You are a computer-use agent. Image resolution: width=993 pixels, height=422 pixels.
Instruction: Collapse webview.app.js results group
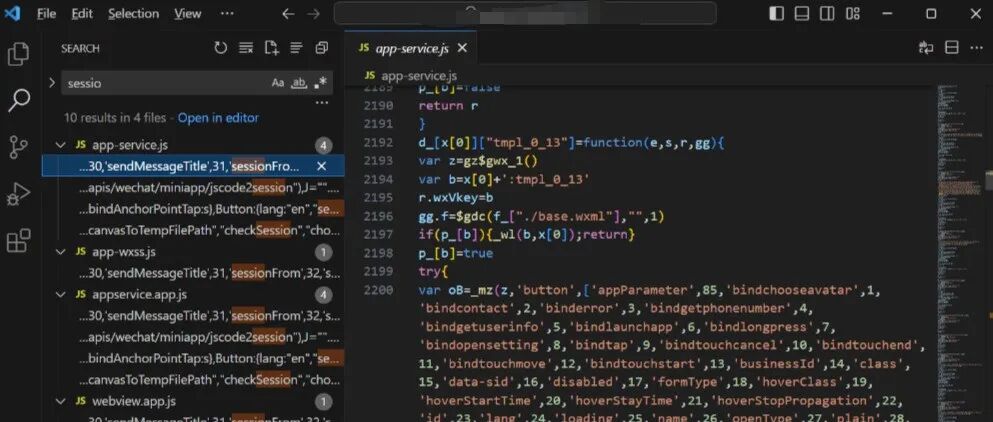tap(60, 401)
